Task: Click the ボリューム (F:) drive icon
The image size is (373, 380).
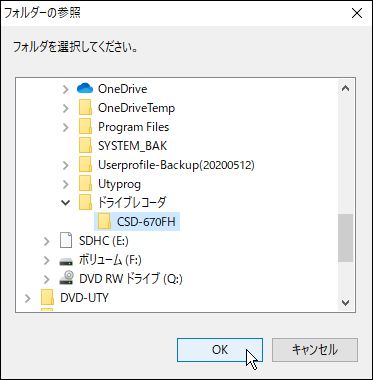Action: pos(66,261)
